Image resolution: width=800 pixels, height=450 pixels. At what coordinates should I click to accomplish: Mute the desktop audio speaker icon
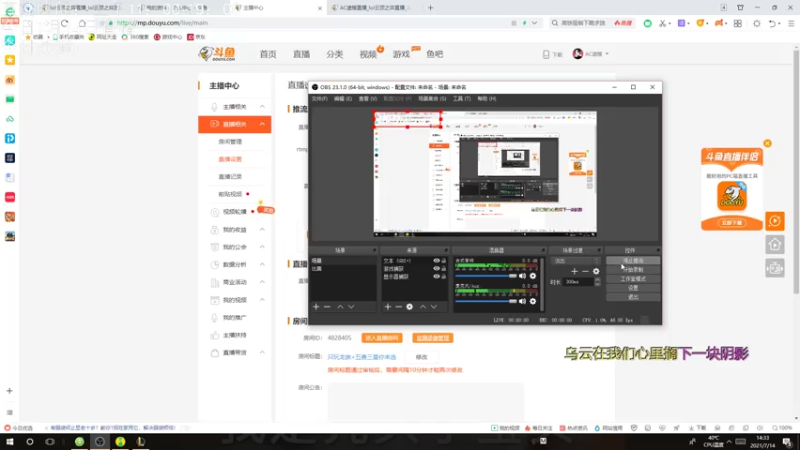pos(522,276)
